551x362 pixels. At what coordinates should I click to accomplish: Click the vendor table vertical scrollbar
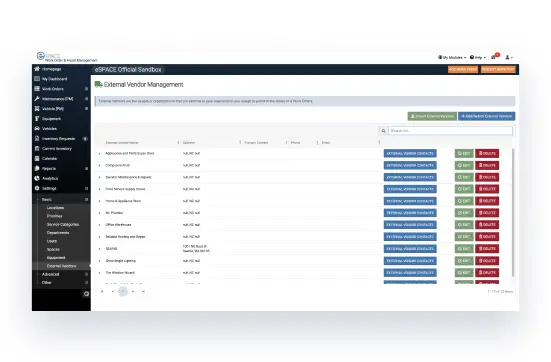tap(513, 213)
